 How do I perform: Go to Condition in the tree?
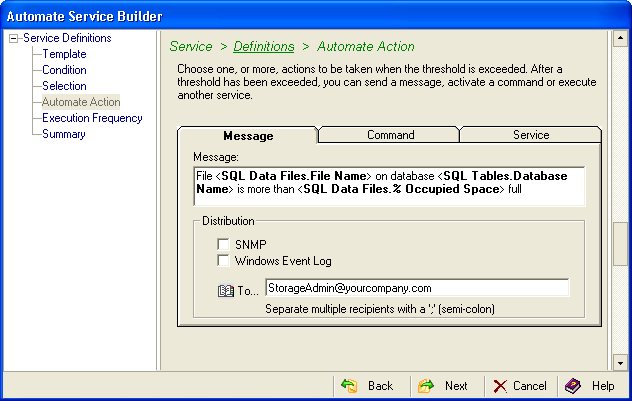[x=64, y=70]
